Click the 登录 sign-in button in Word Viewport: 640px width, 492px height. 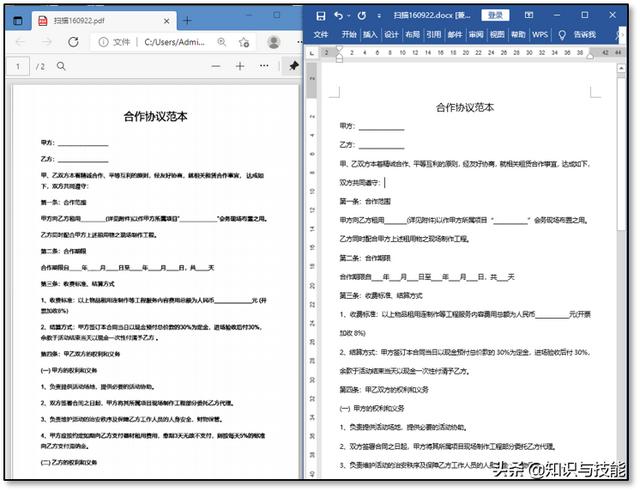495,15
